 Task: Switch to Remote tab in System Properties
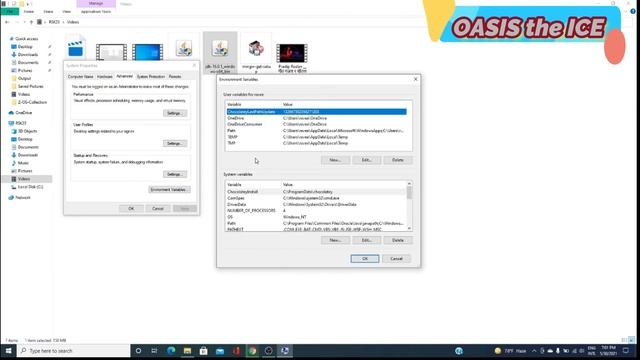(x=175, y=77)
